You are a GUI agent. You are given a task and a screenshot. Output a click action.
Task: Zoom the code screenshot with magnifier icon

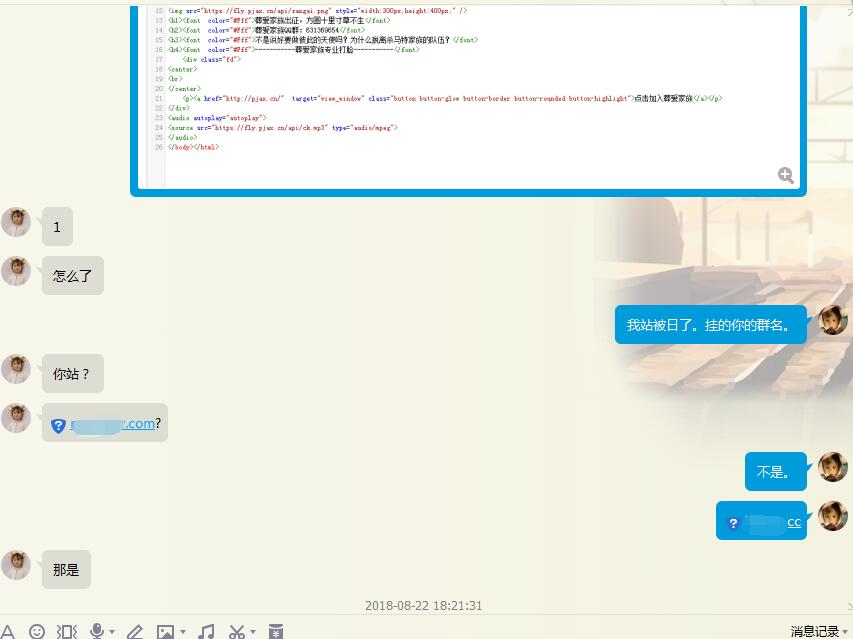[786, 175]
